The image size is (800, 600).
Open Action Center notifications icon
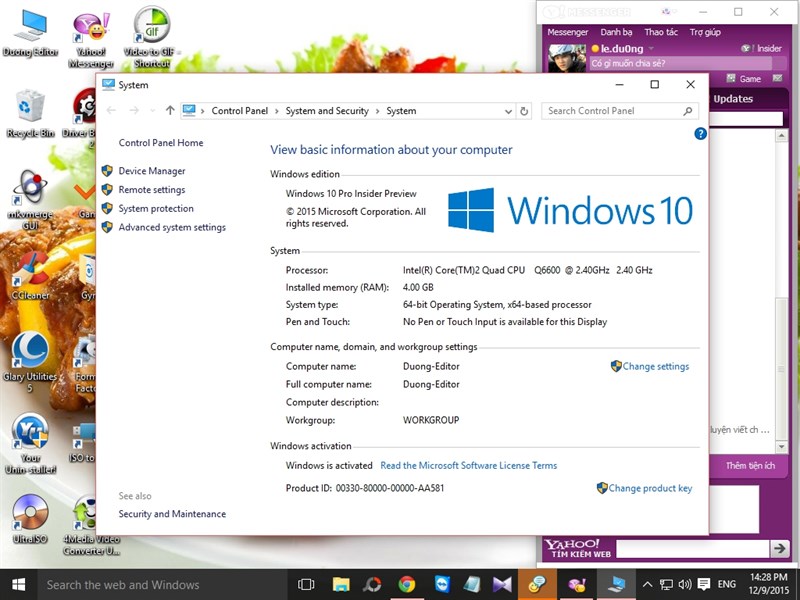point(704,585)
